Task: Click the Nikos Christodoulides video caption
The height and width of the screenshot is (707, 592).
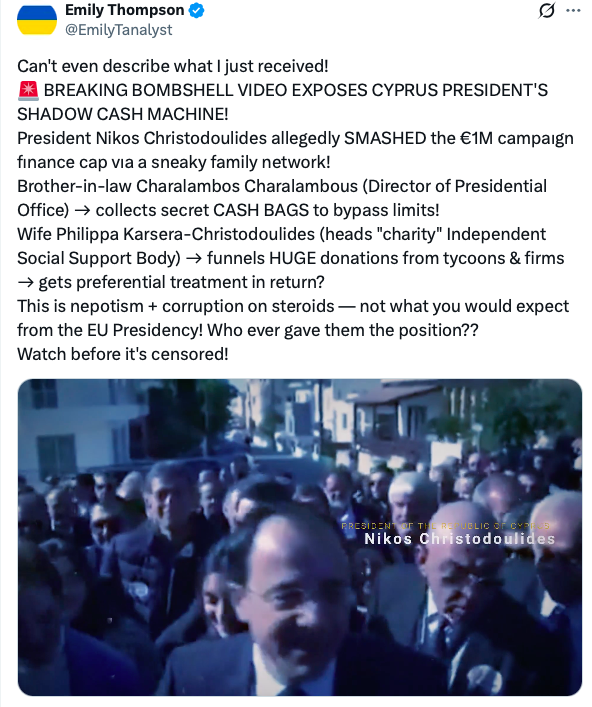Action: [x=459, y=539]
